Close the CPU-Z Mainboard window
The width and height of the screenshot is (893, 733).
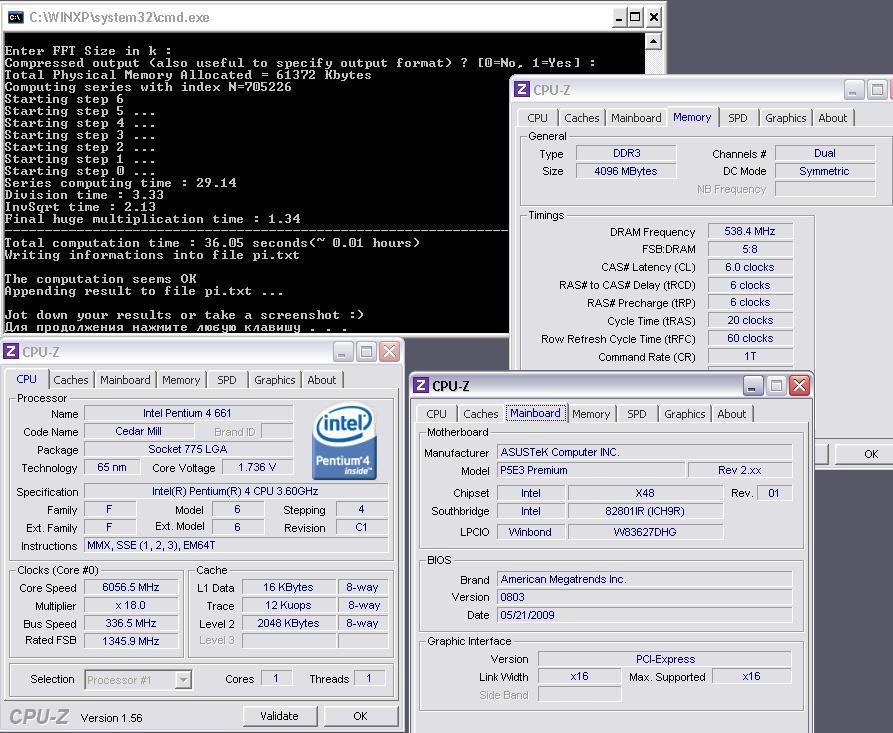click(800, 386)
